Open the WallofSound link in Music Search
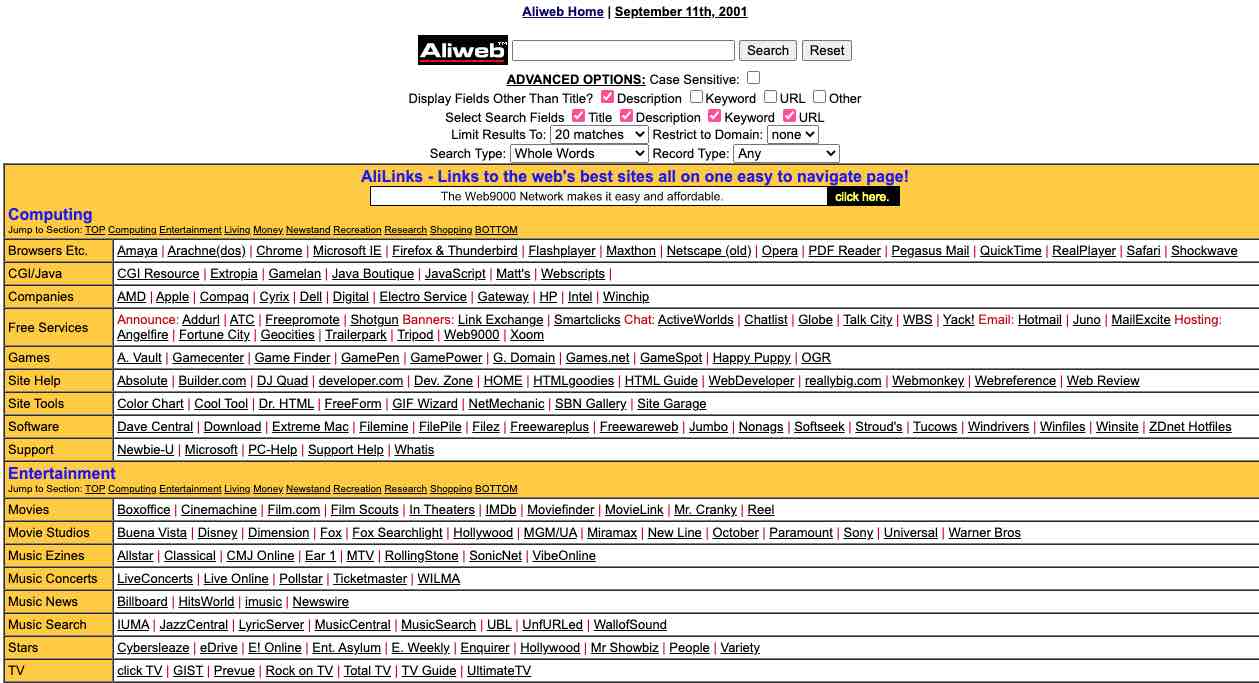The image size is (1259, 683). (x=630, y=625)
